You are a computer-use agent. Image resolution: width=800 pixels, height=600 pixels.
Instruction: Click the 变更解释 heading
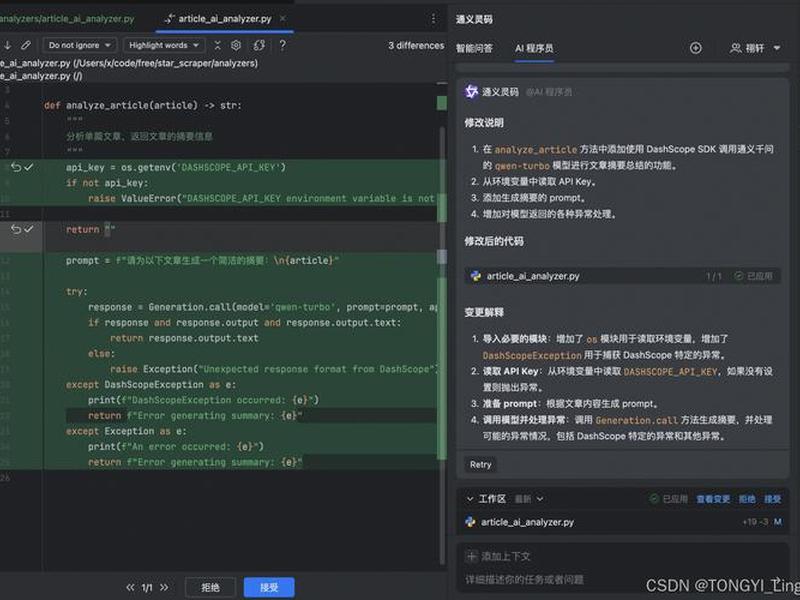coord(484,312)
